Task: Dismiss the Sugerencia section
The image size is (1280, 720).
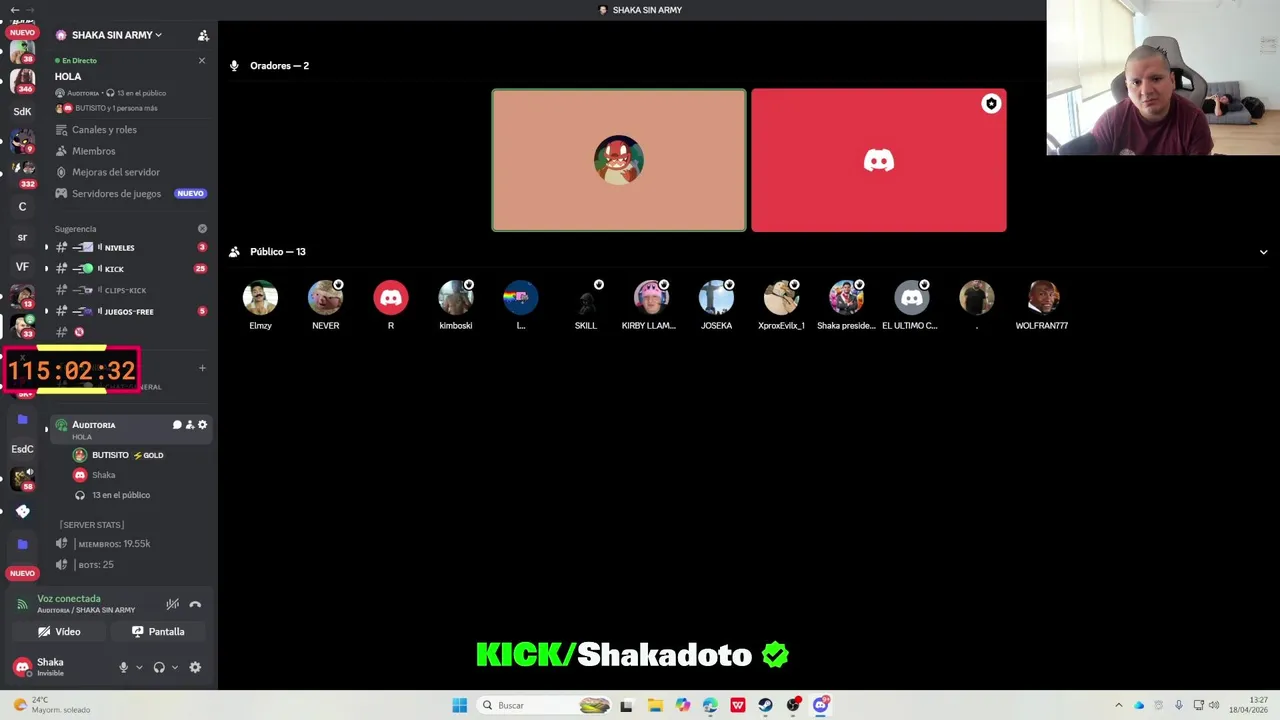Action: coord(202,229)
